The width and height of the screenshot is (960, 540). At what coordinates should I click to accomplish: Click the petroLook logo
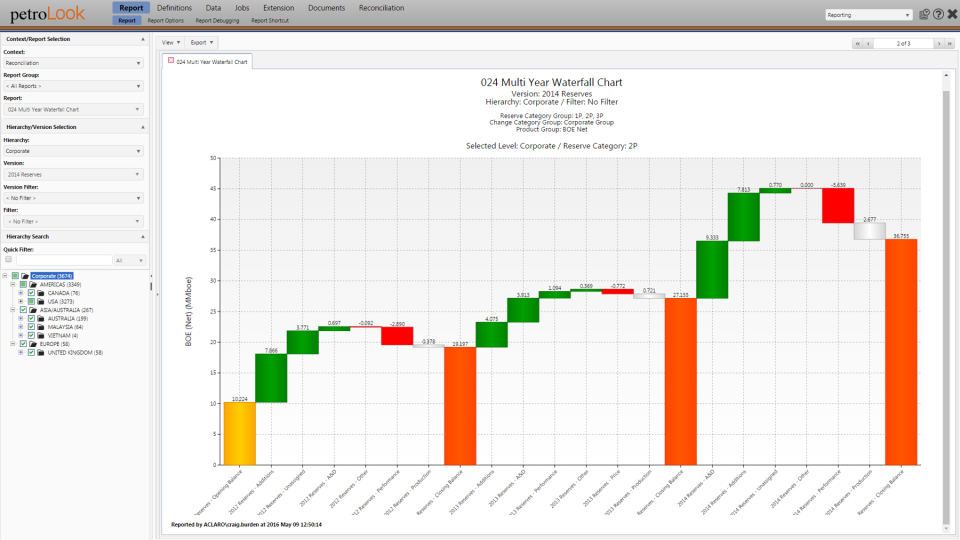coord(47,13)
